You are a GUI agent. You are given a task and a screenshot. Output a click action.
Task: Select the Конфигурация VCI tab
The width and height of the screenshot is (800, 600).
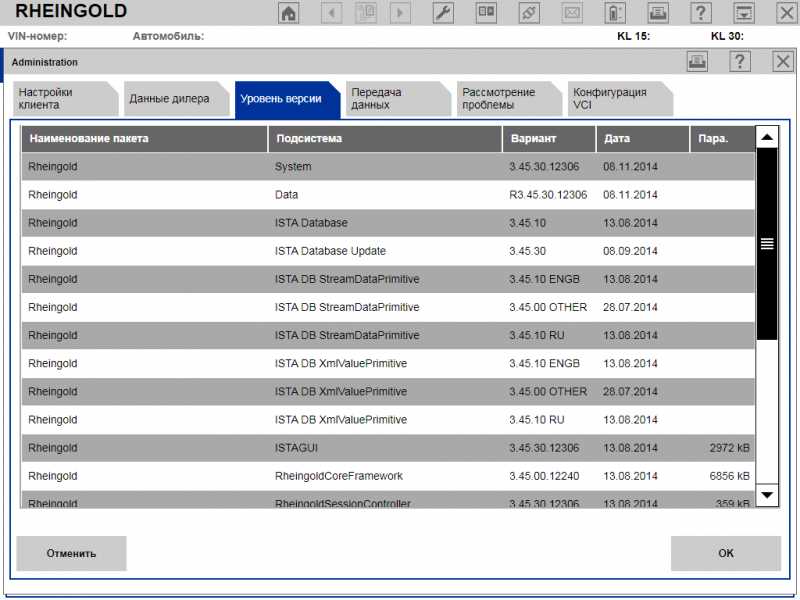click(612, 99)
